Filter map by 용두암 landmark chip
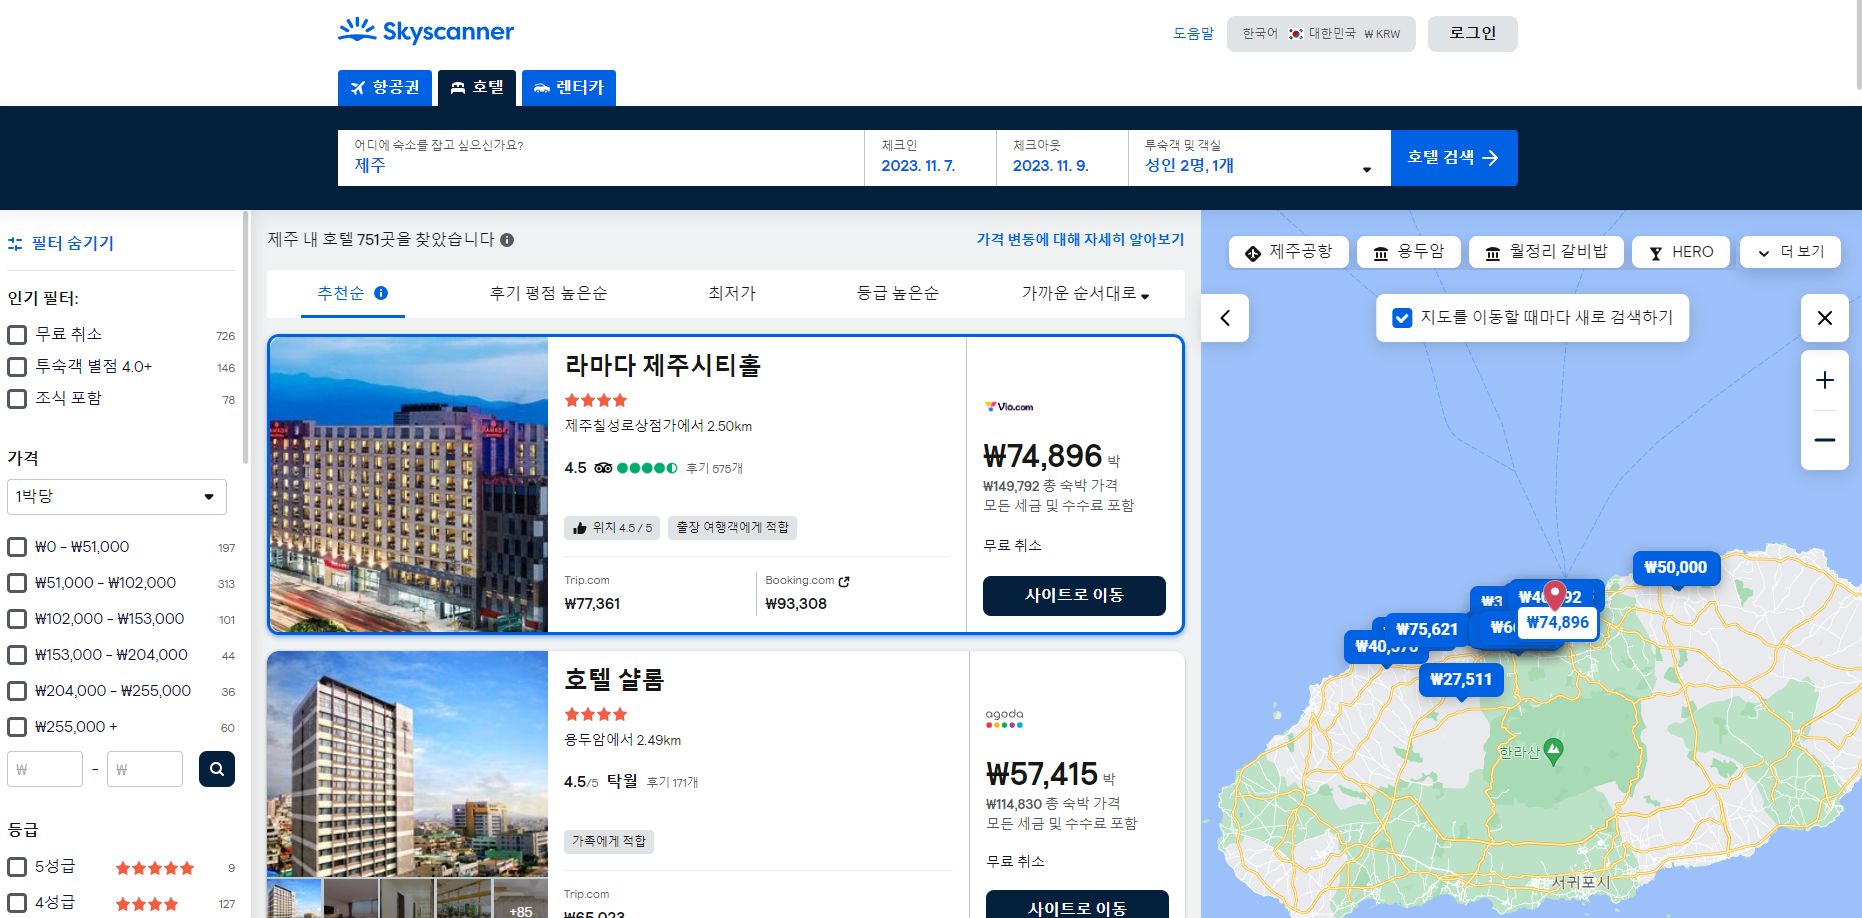 point(1408,252)
